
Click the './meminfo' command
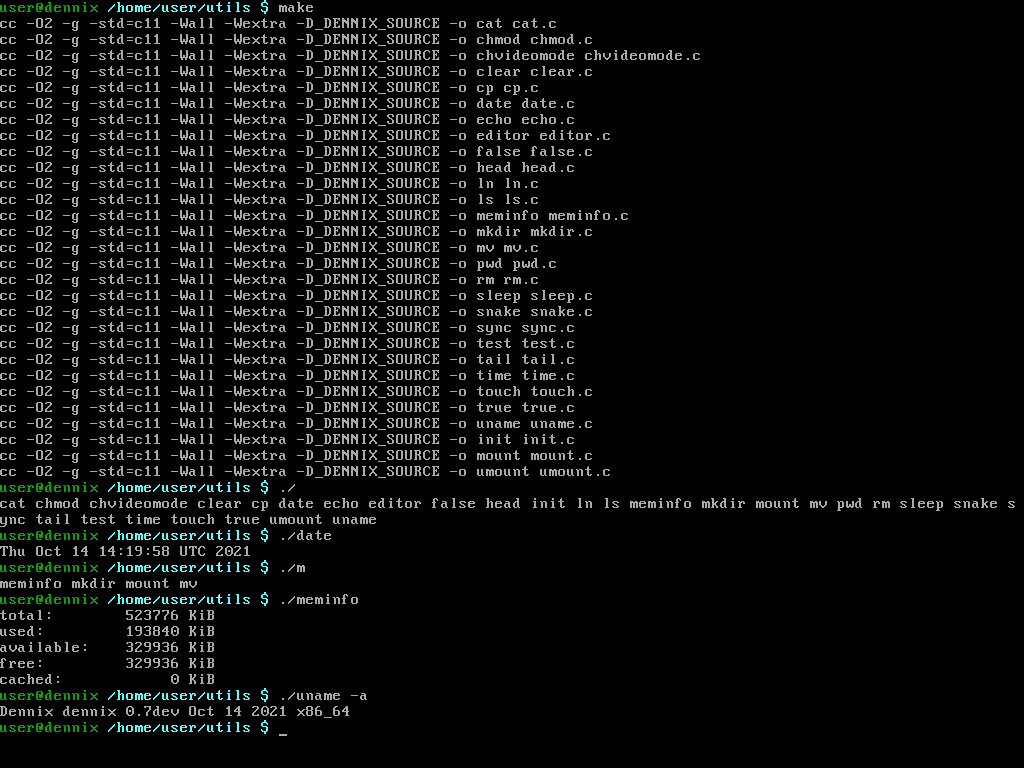319,600
